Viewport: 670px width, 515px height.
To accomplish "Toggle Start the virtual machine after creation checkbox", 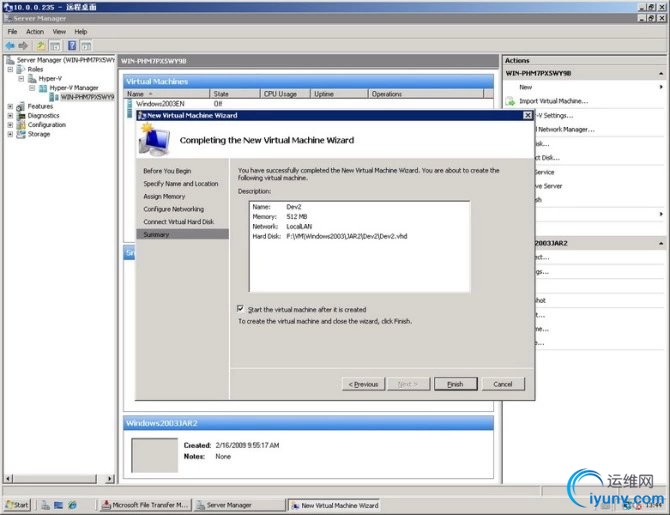I will point(241,309).
